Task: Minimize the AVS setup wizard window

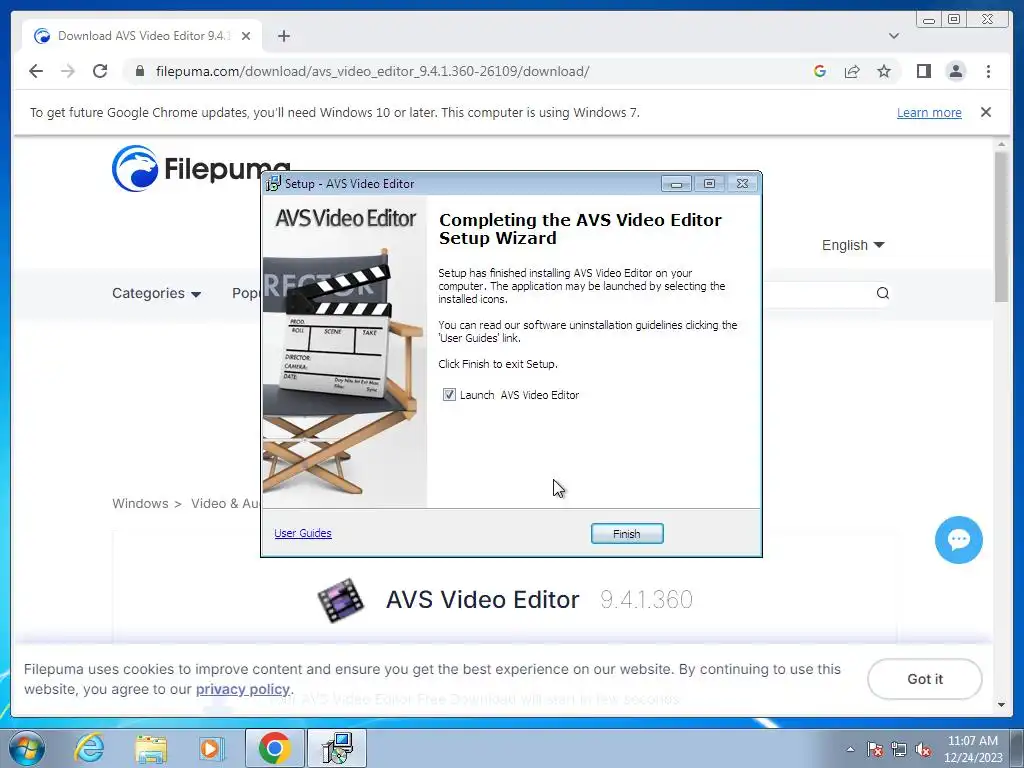Action: click(x=676, y=184)
